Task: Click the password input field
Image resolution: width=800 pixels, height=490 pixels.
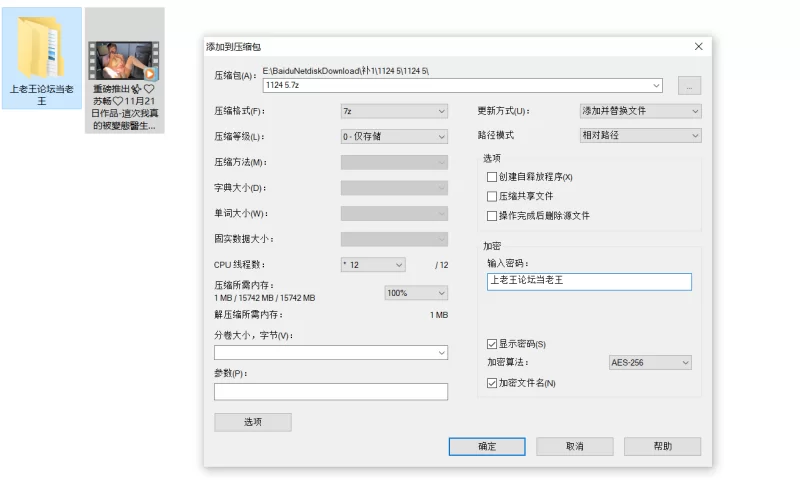Action: (x=589, y=282)
